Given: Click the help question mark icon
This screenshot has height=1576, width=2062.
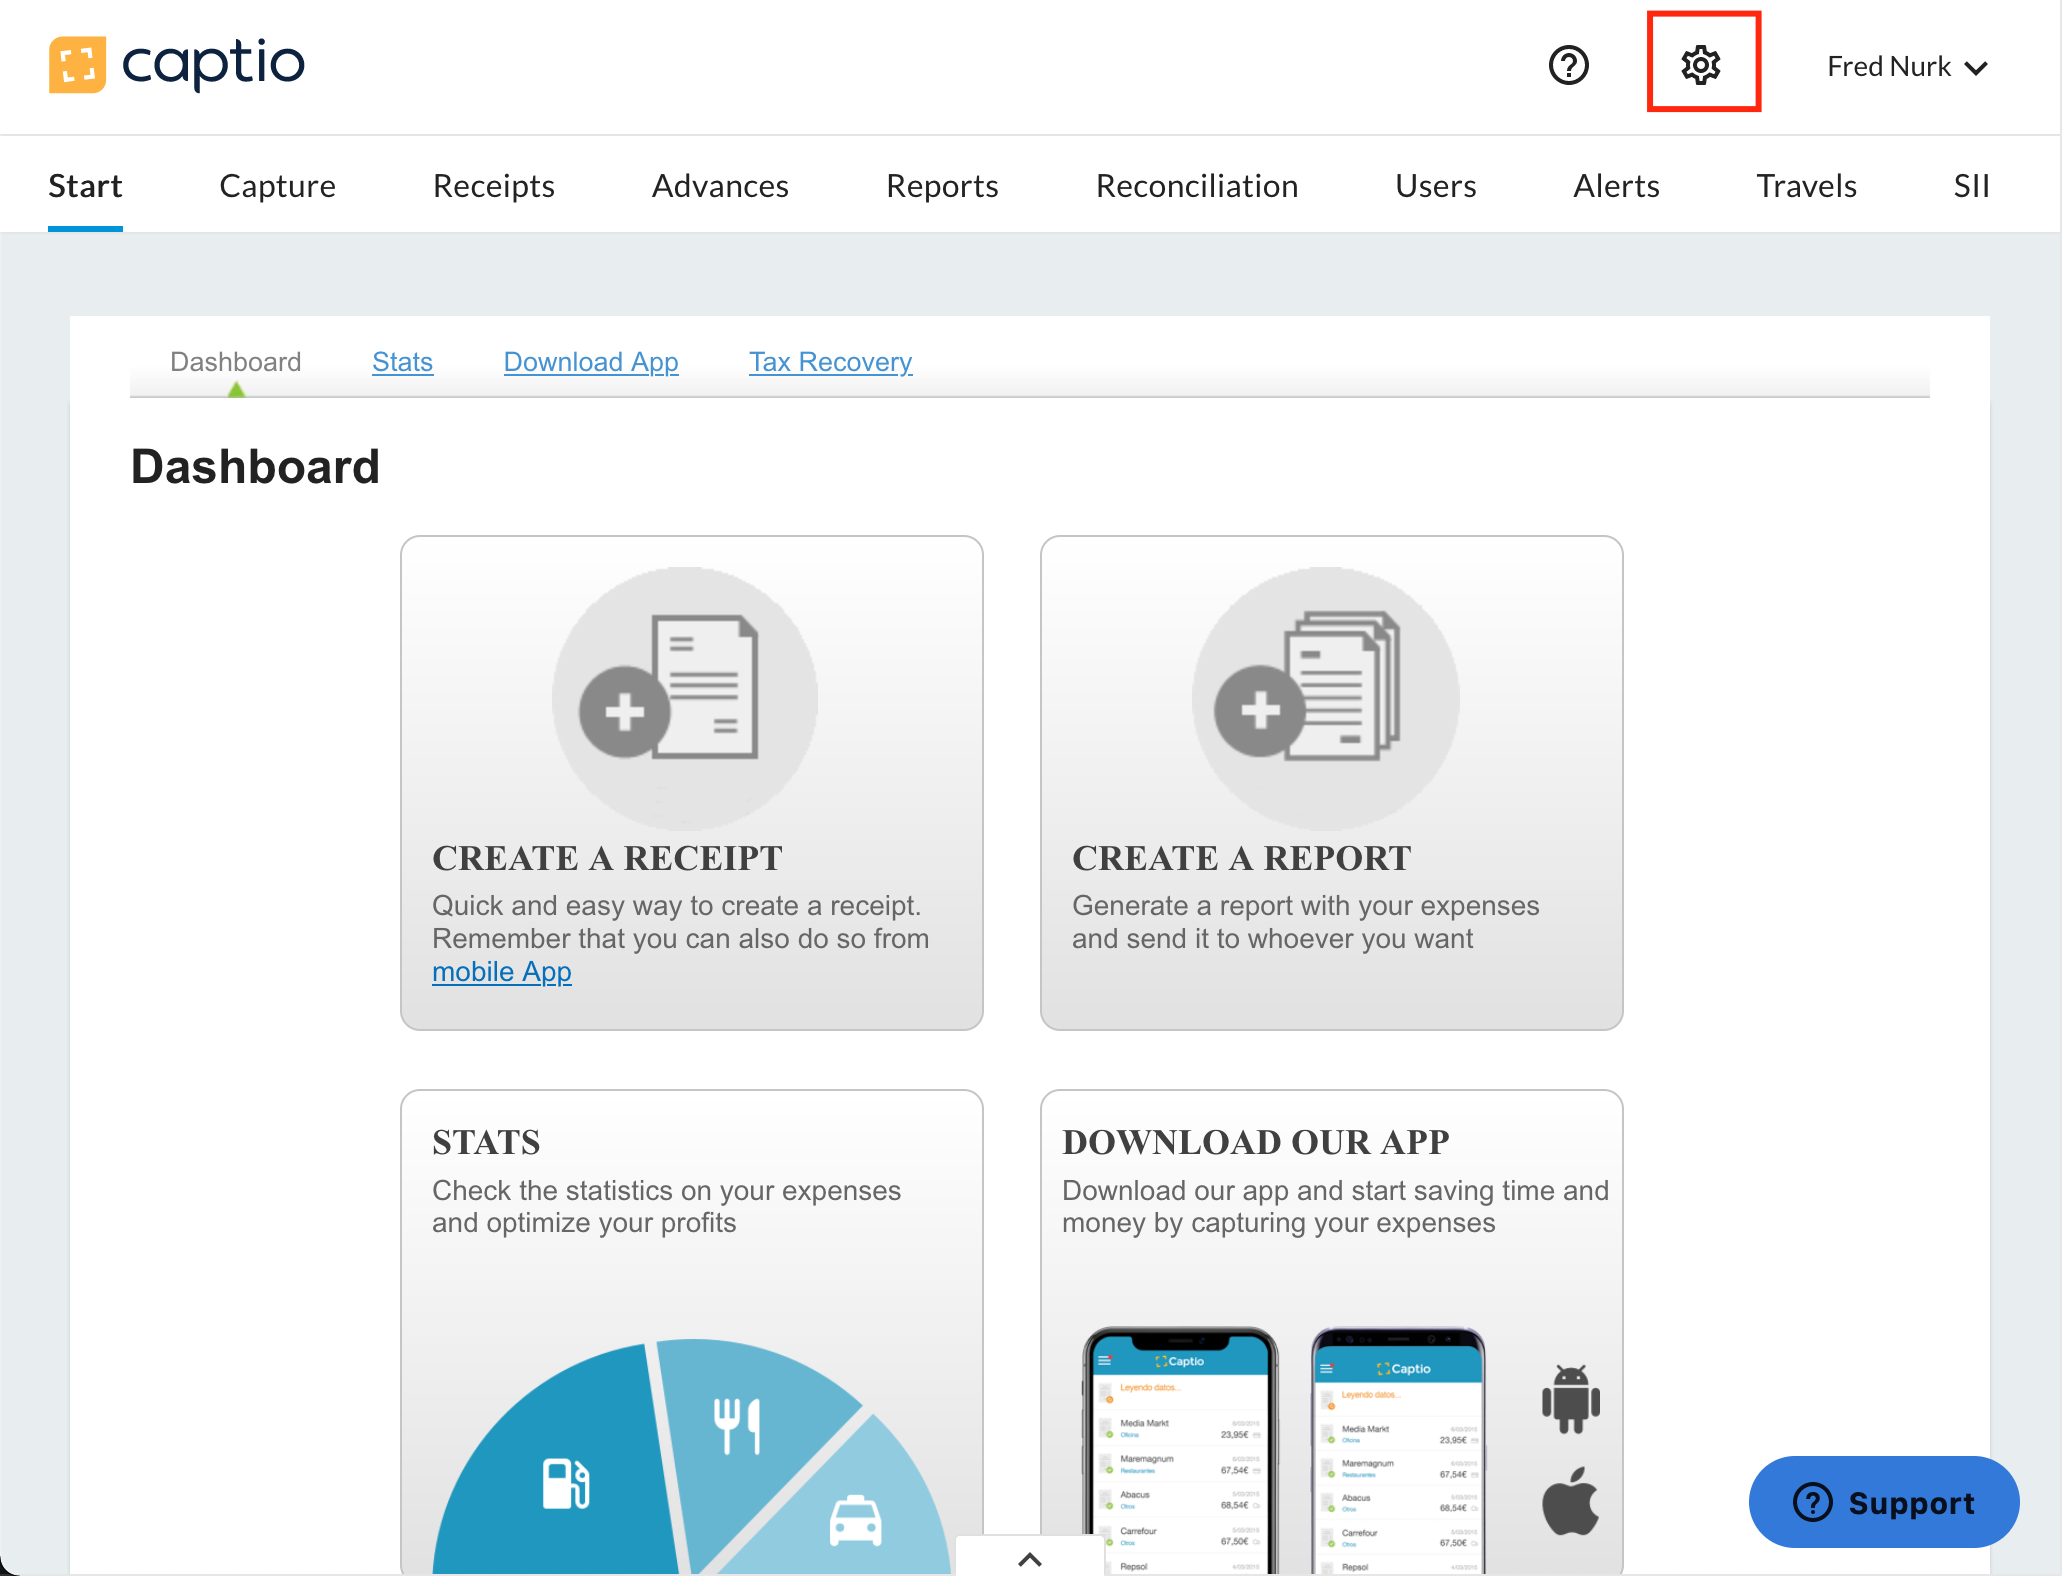Looking at the screenshot, I should (x=1568, y=66).
